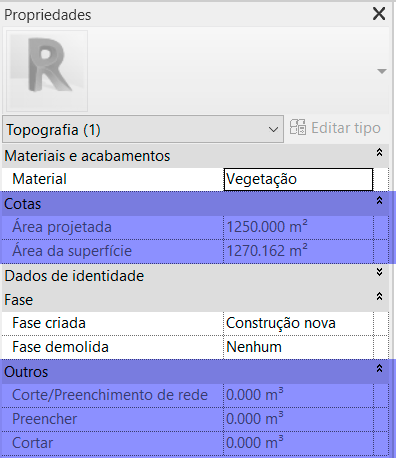Select the Preencher volume value

(298, 419)
